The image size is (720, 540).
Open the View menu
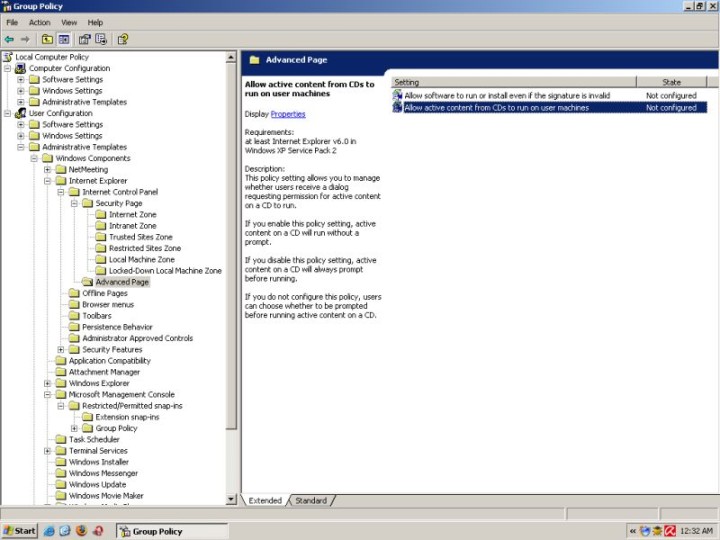click(68, 22)
